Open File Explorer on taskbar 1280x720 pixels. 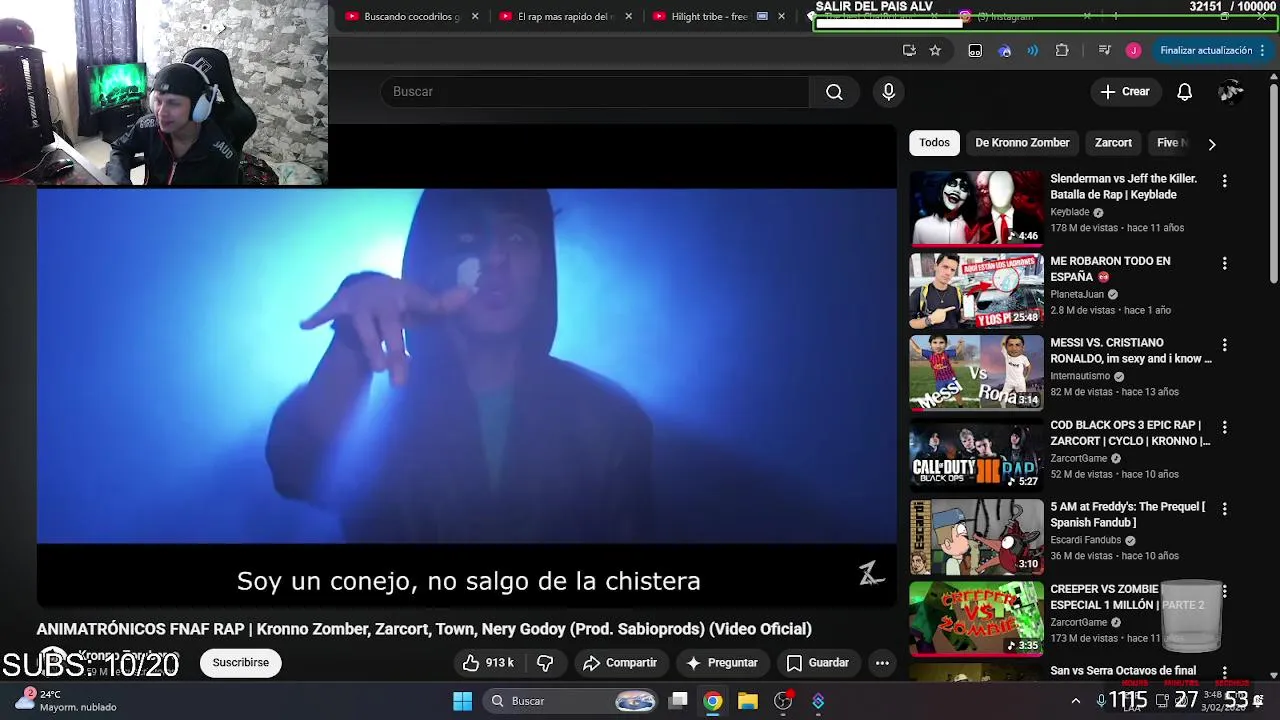pyautogui.click(x=748, y=701)
